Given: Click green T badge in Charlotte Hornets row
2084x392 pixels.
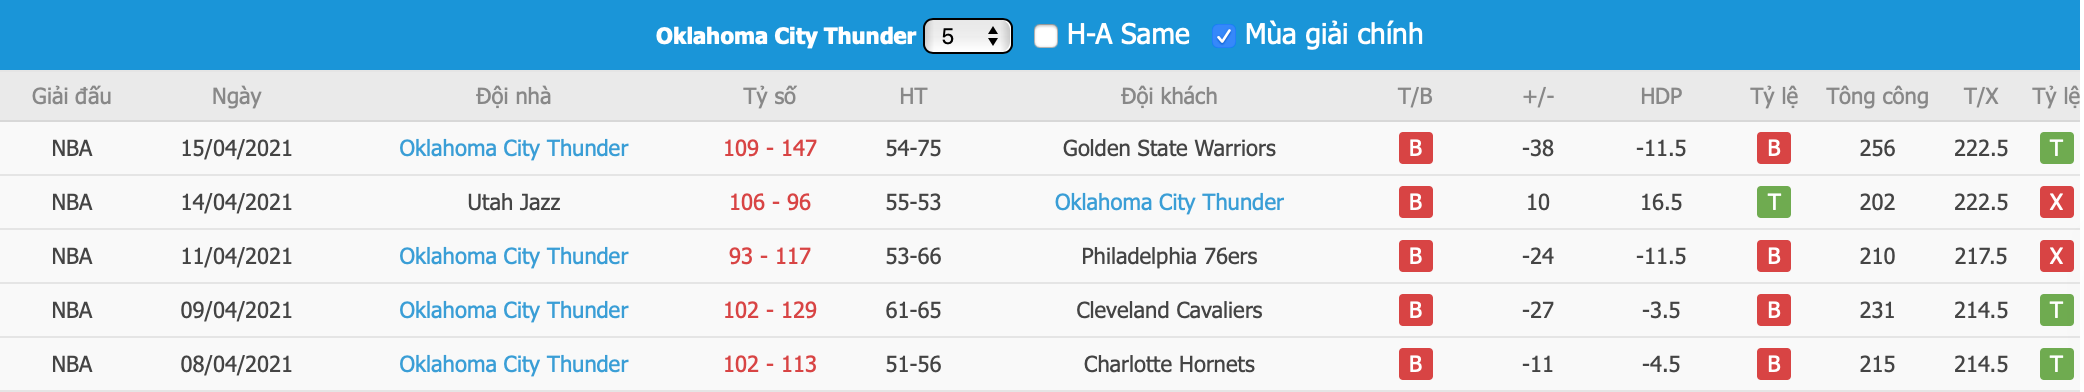Looking at the screenshot, I should (2056, 364).
